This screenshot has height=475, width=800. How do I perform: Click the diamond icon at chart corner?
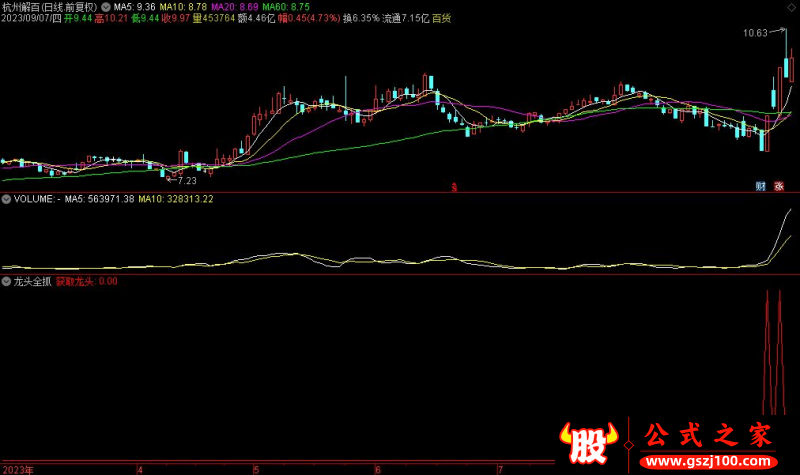pos(791,7)
